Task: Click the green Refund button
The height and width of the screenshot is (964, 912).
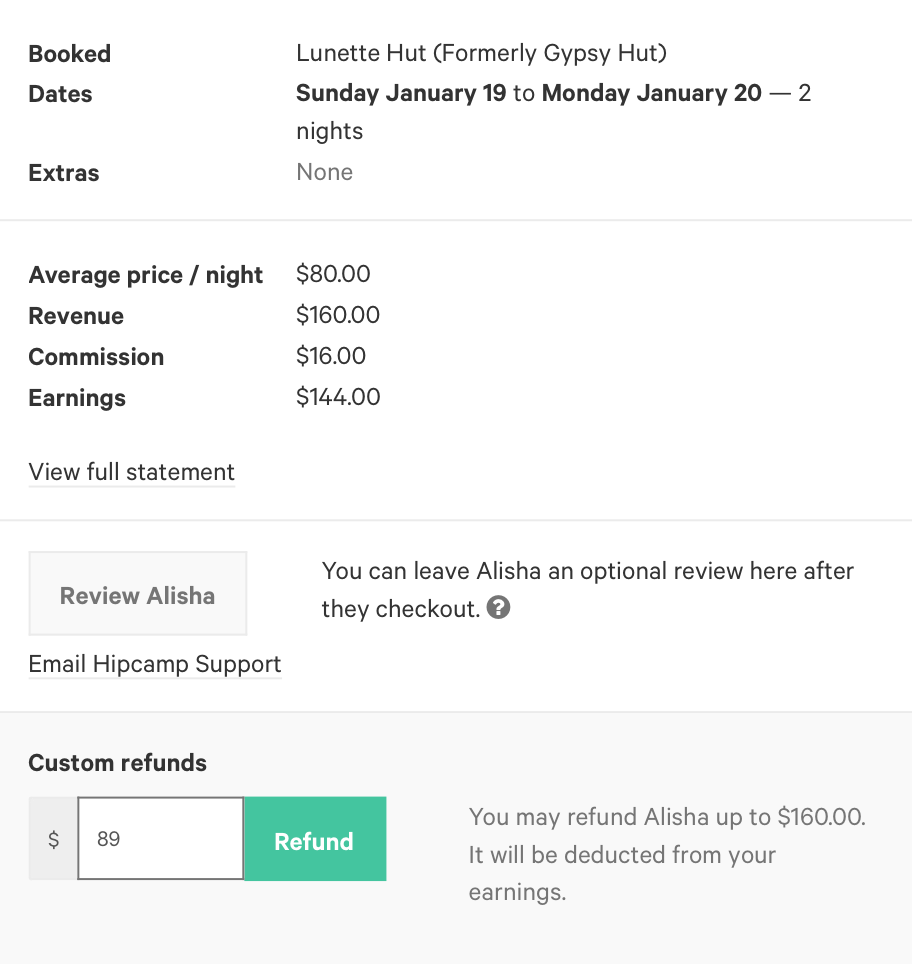Action: pyautogui.click(x=315, y=839)
